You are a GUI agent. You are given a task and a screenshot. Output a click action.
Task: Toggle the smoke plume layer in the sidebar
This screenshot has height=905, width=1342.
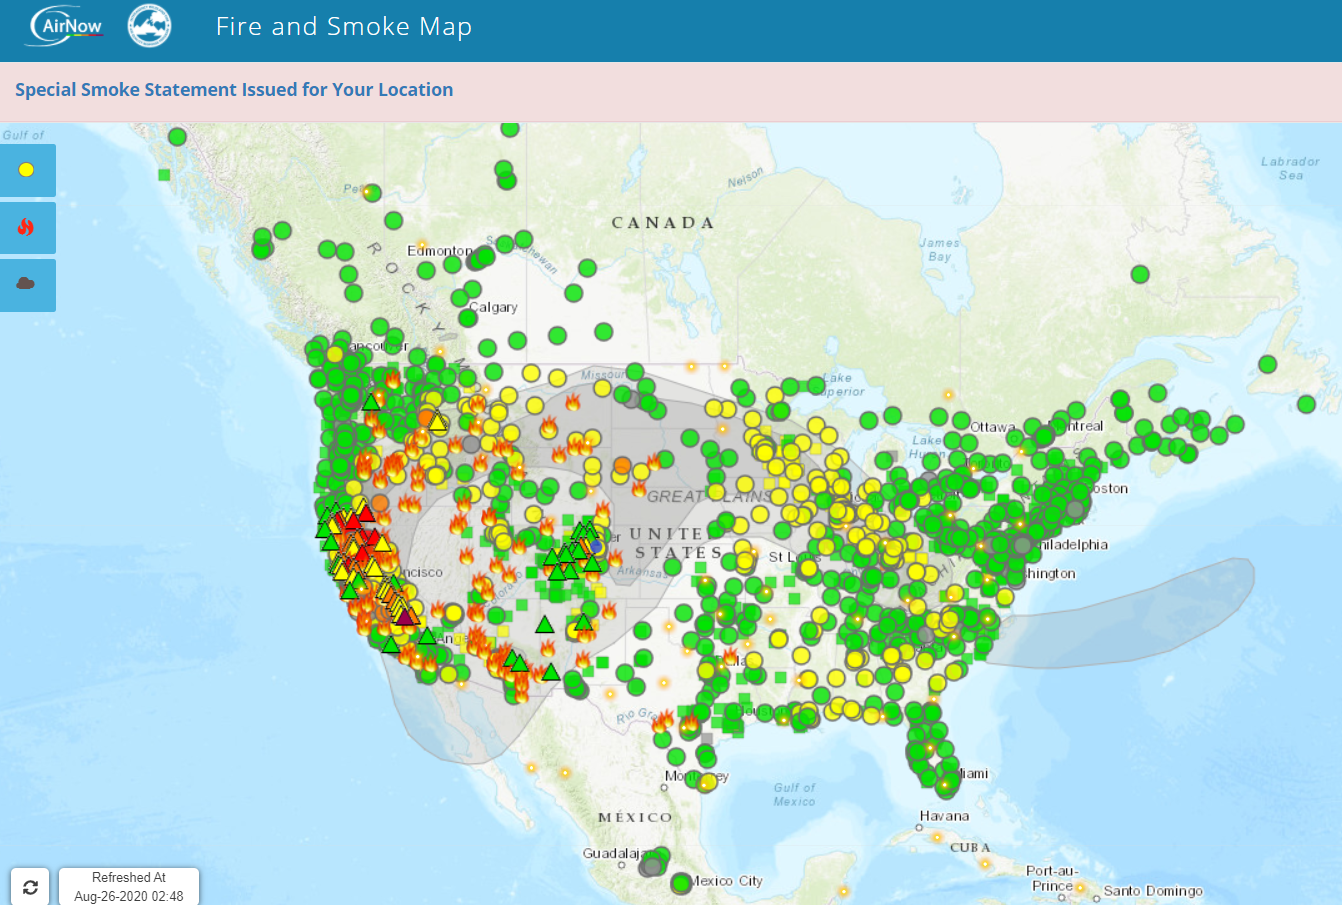click(27, 285)
